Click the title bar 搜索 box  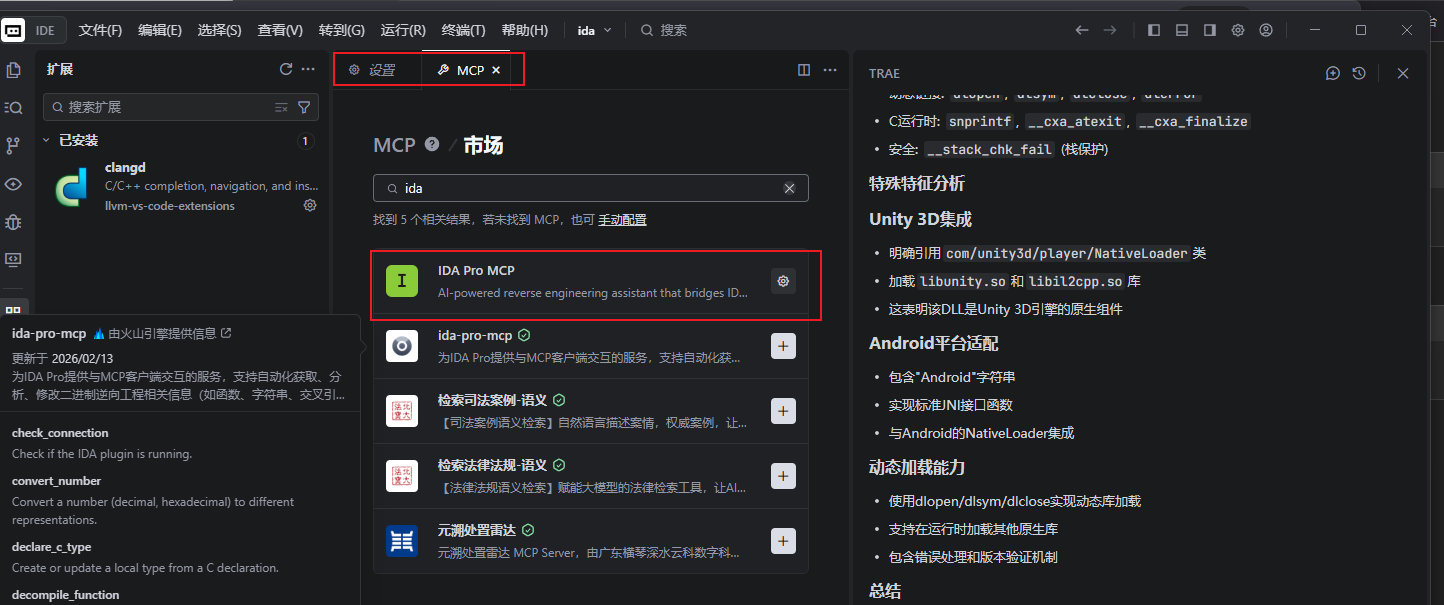click(x=664, y=30)
